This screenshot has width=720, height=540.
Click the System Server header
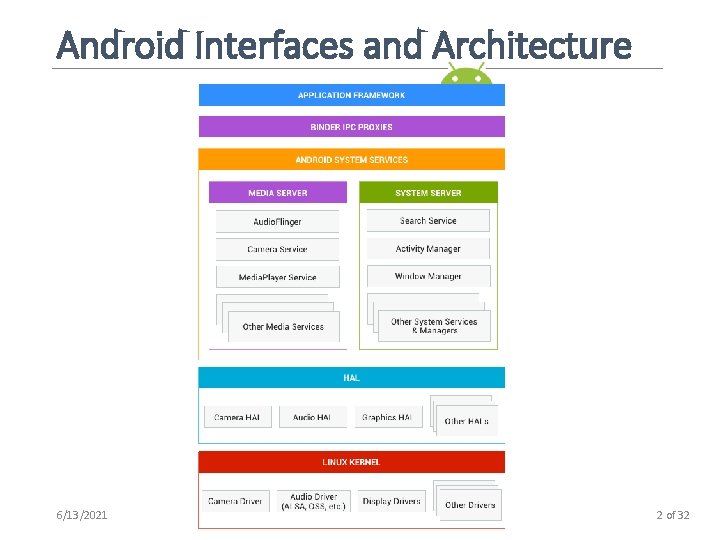pos(428,192)
